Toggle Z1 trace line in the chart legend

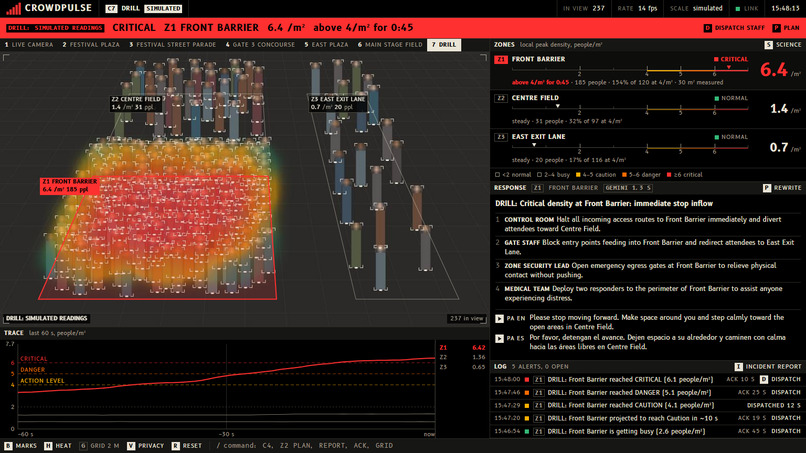click(462, 348)
